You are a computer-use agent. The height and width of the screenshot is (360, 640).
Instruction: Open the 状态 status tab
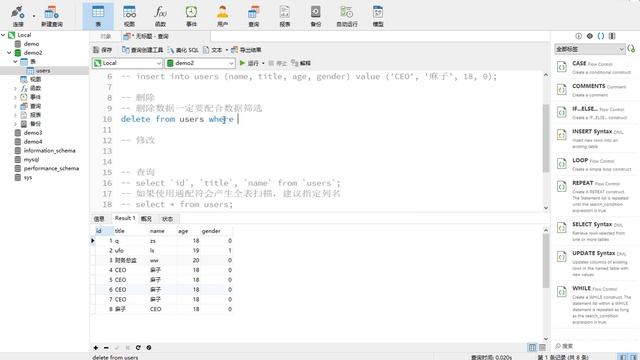point(168,219)
